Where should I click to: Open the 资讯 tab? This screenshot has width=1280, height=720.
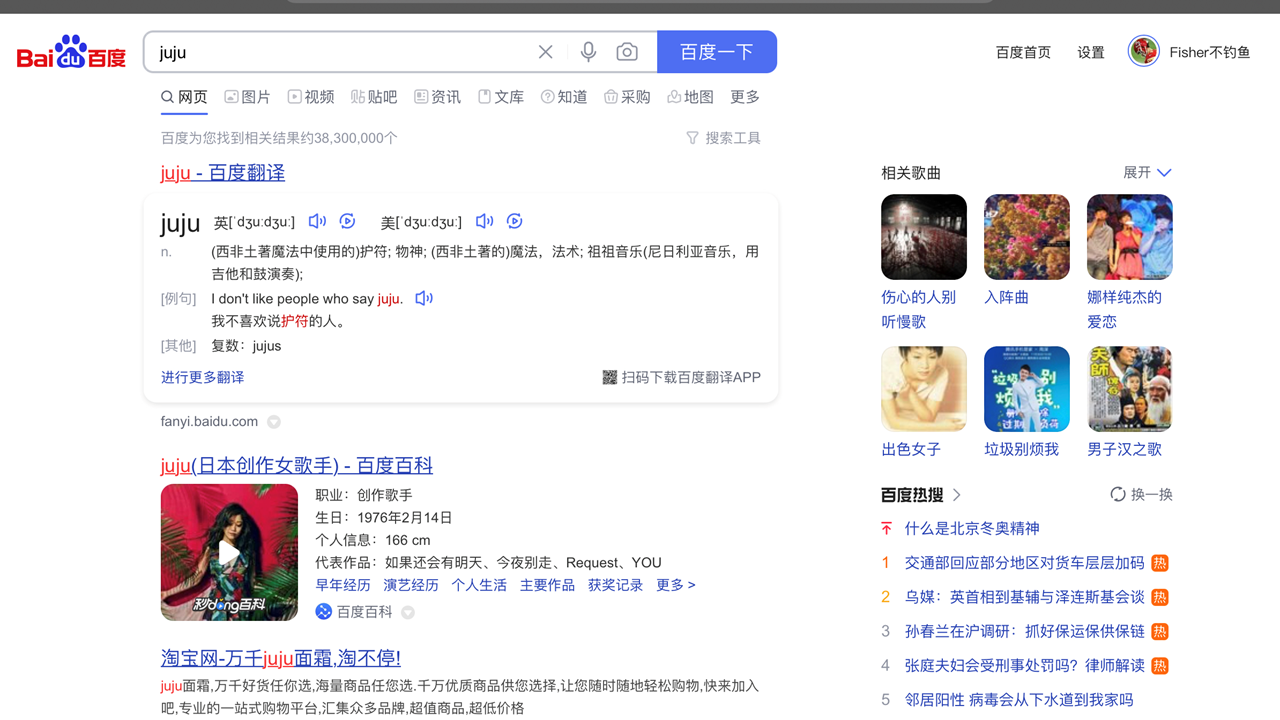[437, 97]
